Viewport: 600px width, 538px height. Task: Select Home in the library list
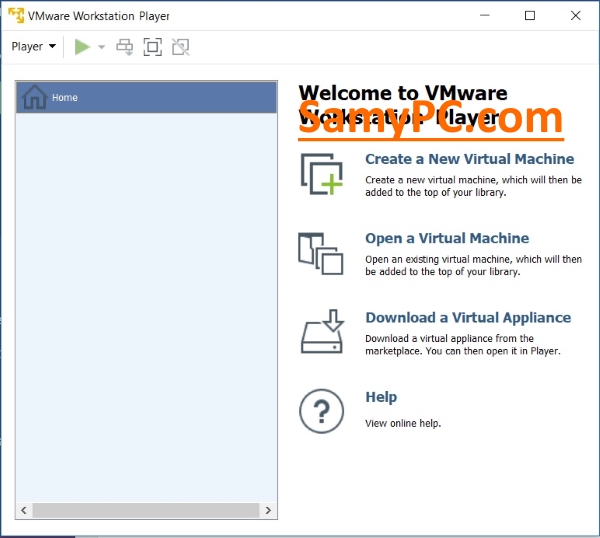pos(146,98)
